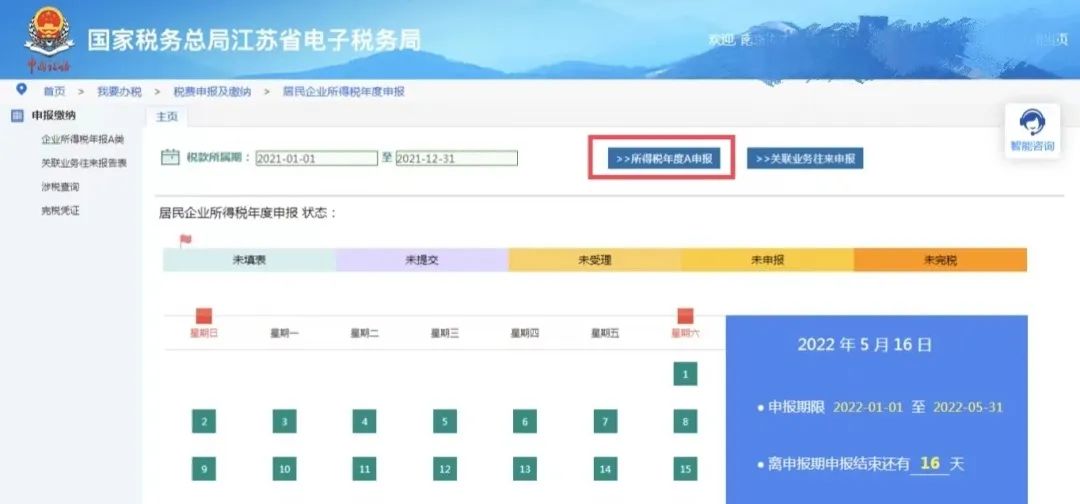Open the 智能咨询 assistant headset icon
The image size is (1080, 504).
(1032, 122)
